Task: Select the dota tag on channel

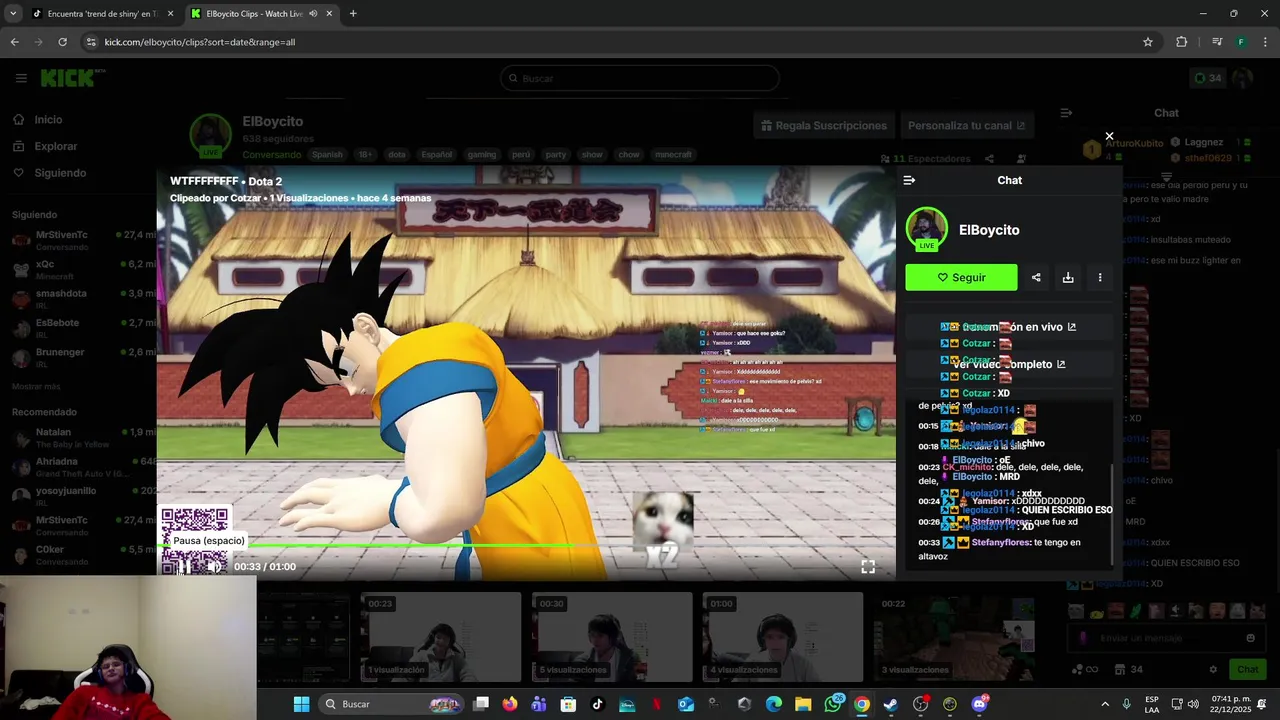Action: (x=397, y=155)
